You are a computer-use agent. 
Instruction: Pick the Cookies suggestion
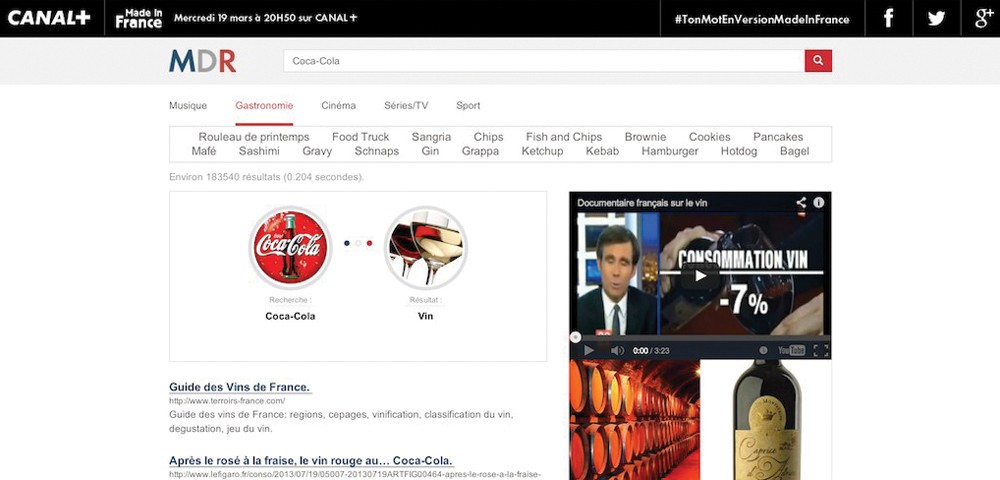[x=710, y=137]
